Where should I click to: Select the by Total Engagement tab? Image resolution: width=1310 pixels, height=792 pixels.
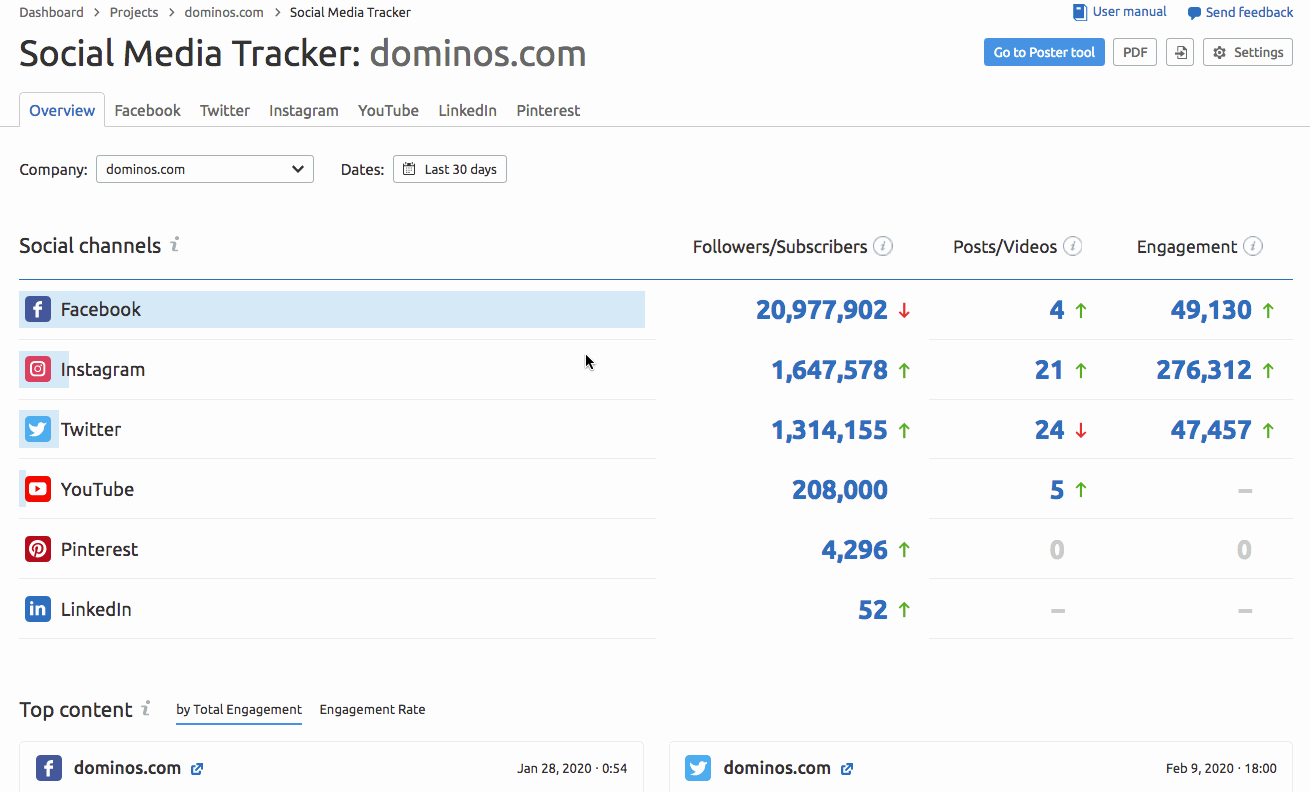(239, 709)
